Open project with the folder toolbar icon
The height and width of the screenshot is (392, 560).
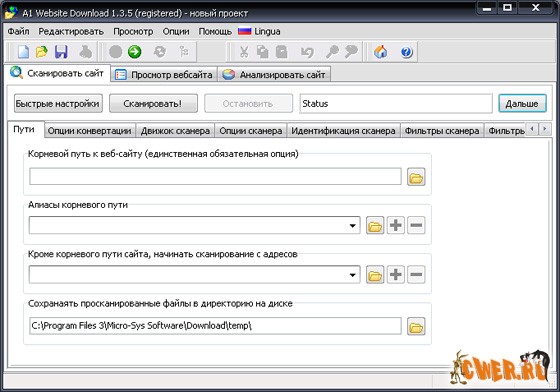click(x=42, y=52)
